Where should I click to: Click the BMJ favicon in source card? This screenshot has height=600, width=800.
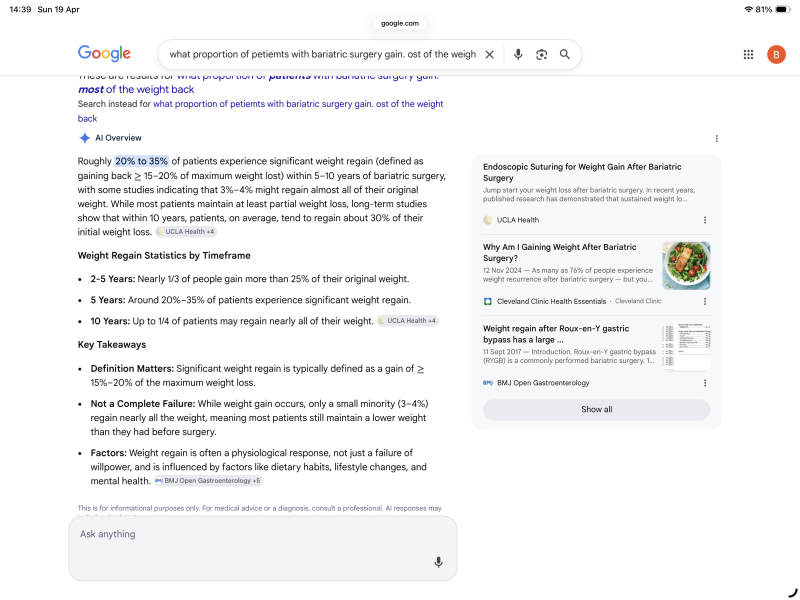click(x=488, y=383)
